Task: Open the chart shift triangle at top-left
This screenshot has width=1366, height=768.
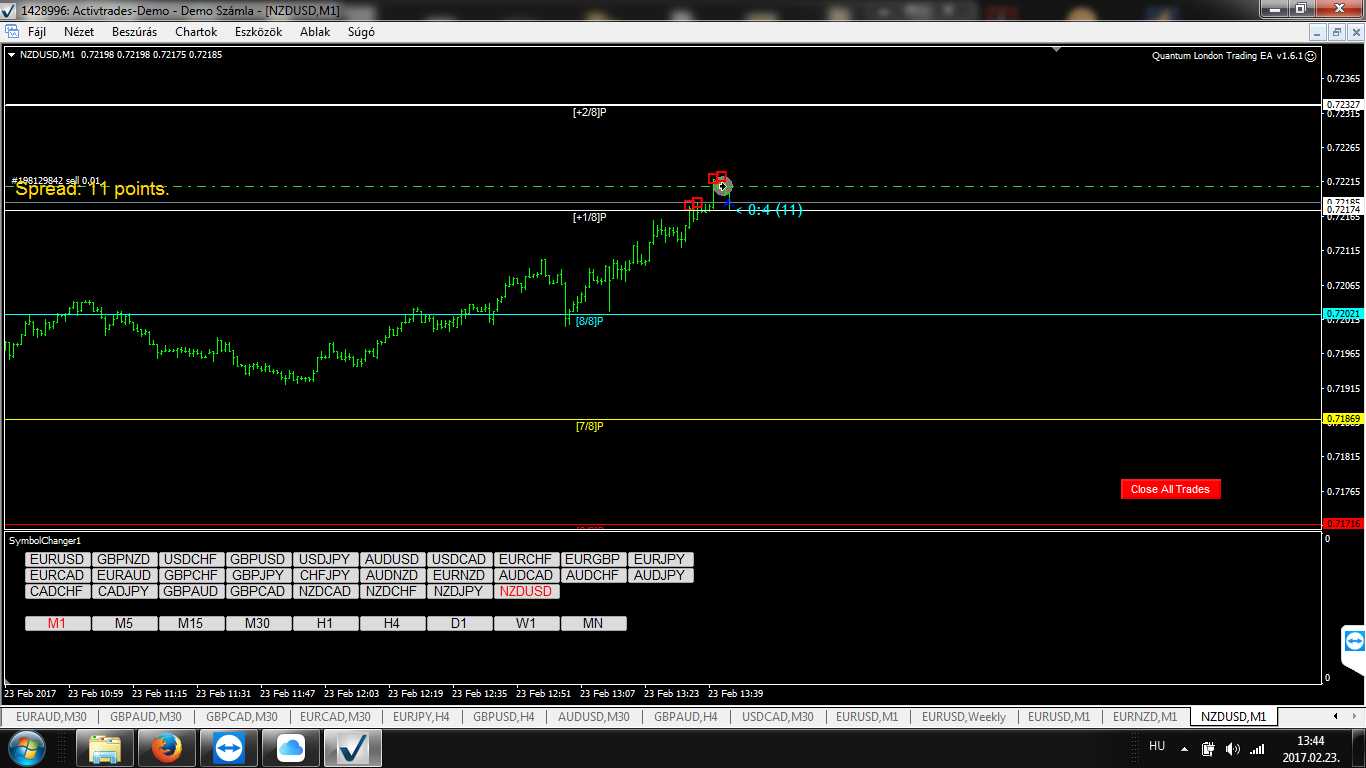Action: pos(12,55)
